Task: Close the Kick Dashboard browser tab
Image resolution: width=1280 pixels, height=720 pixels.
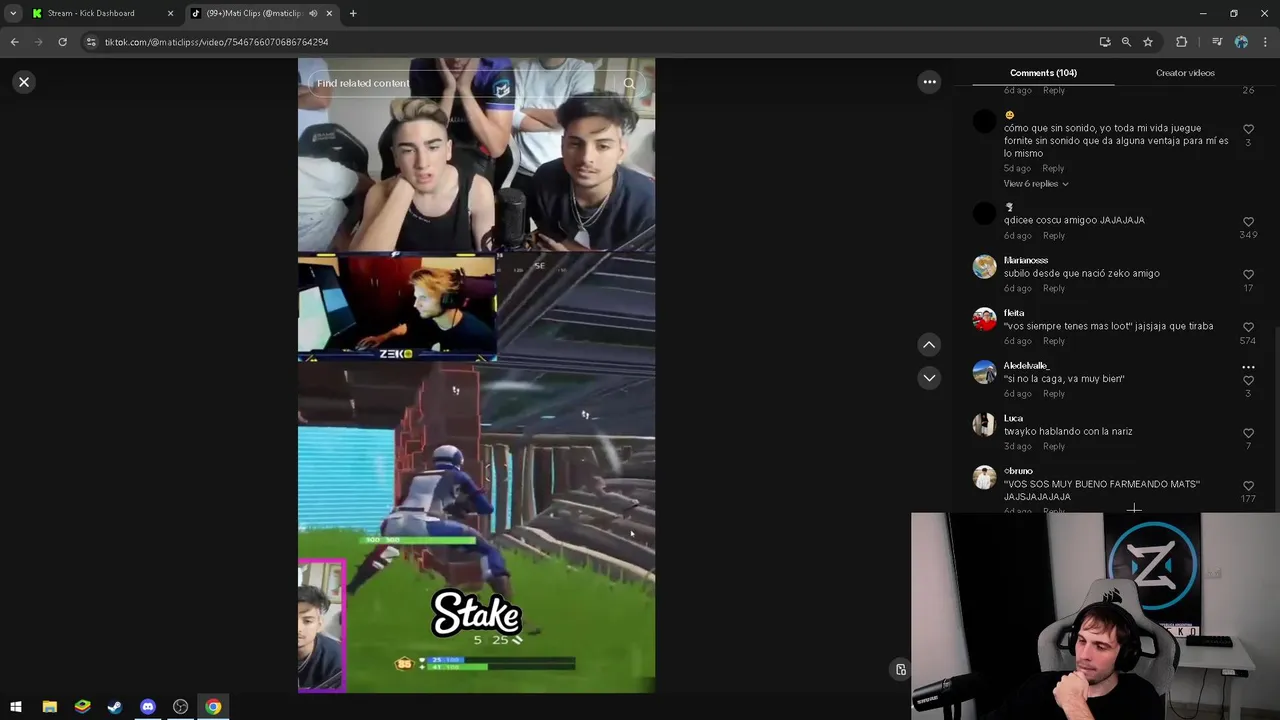Action: (170, 13)
